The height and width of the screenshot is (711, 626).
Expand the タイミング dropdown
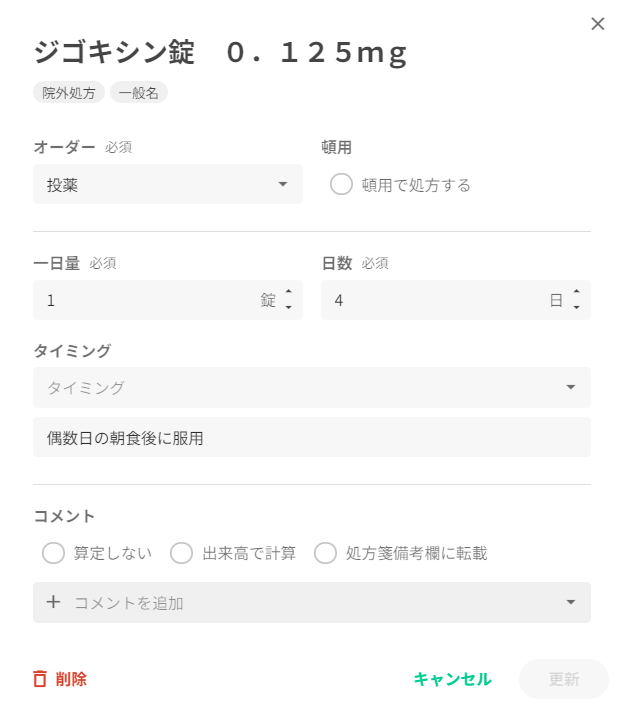tap(570, 387)
